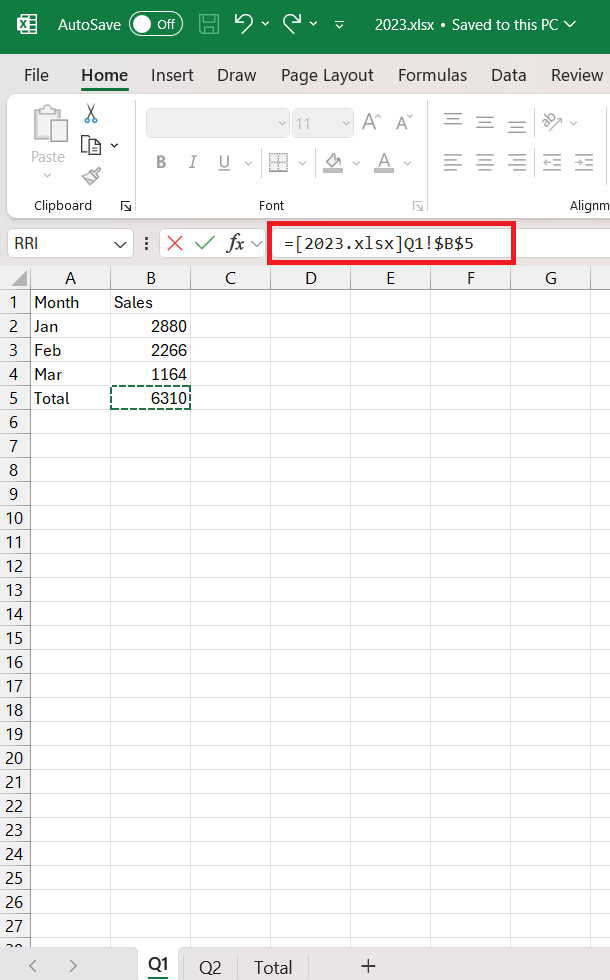Go to the Page Layout tab
This screenshot has height=980, width=610.
pos(327,75)
